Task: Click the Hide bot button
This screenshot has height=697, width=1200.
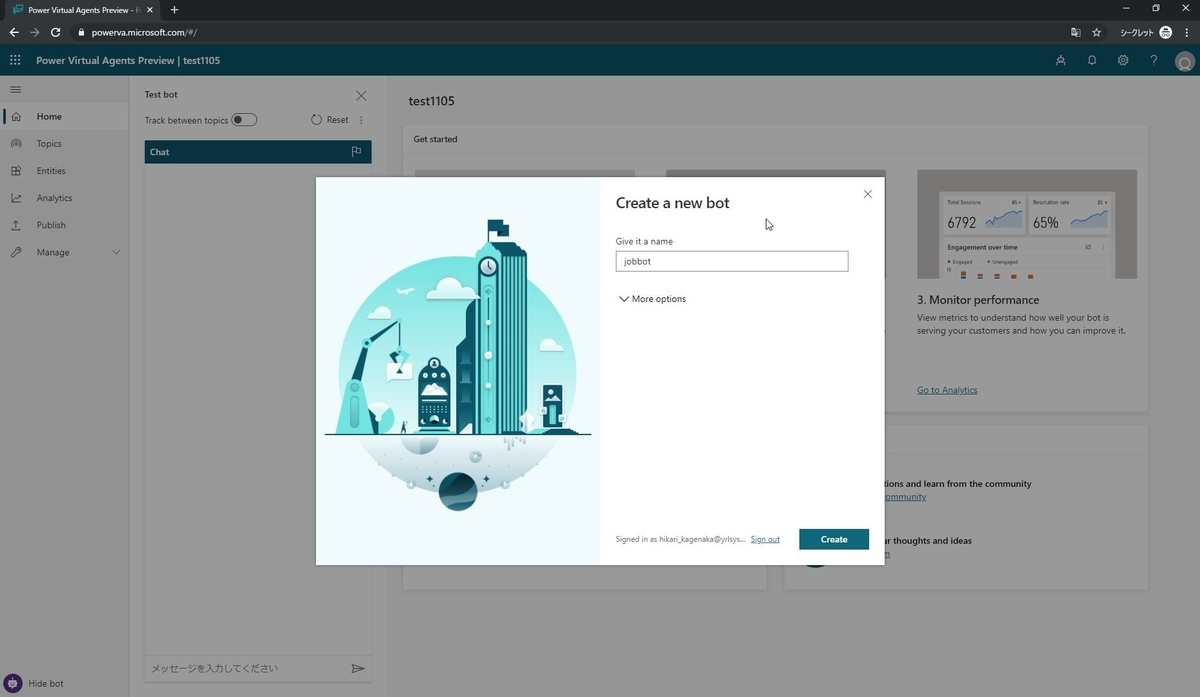Action: point(34,683)
